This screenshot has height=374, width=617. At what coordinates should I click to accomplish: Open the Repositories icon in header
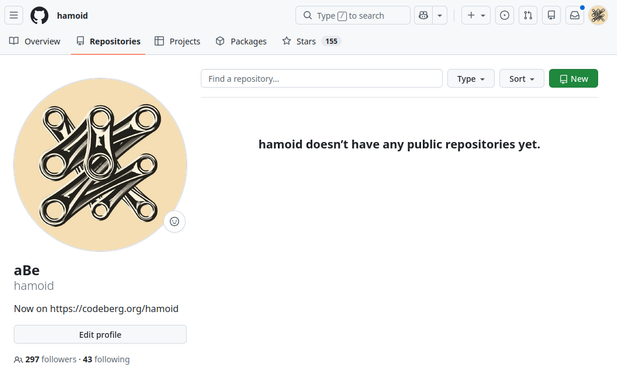pyautogui.click(x=551, y=15)
